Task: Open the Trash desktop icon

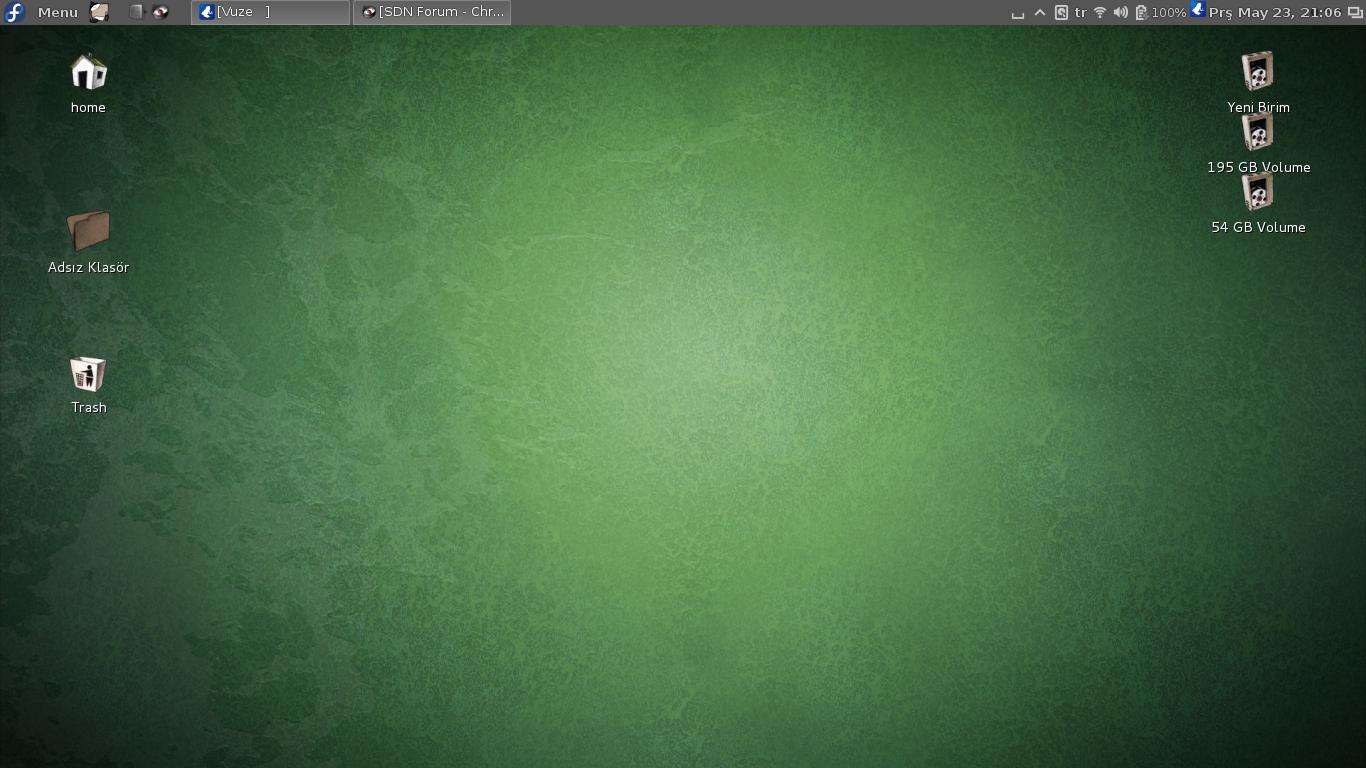Action: point(88,373)
